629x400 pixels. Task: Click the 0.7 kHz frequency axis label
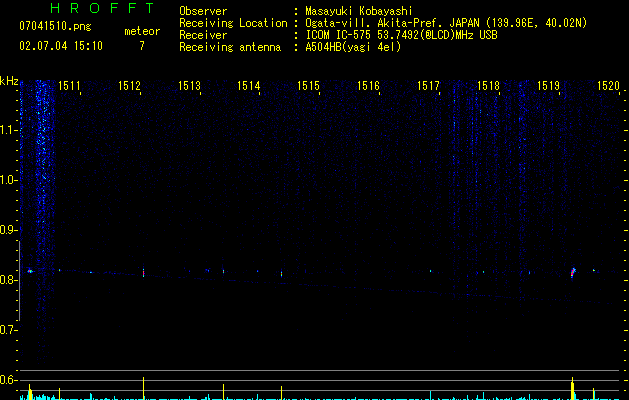(x=8, y=330)
